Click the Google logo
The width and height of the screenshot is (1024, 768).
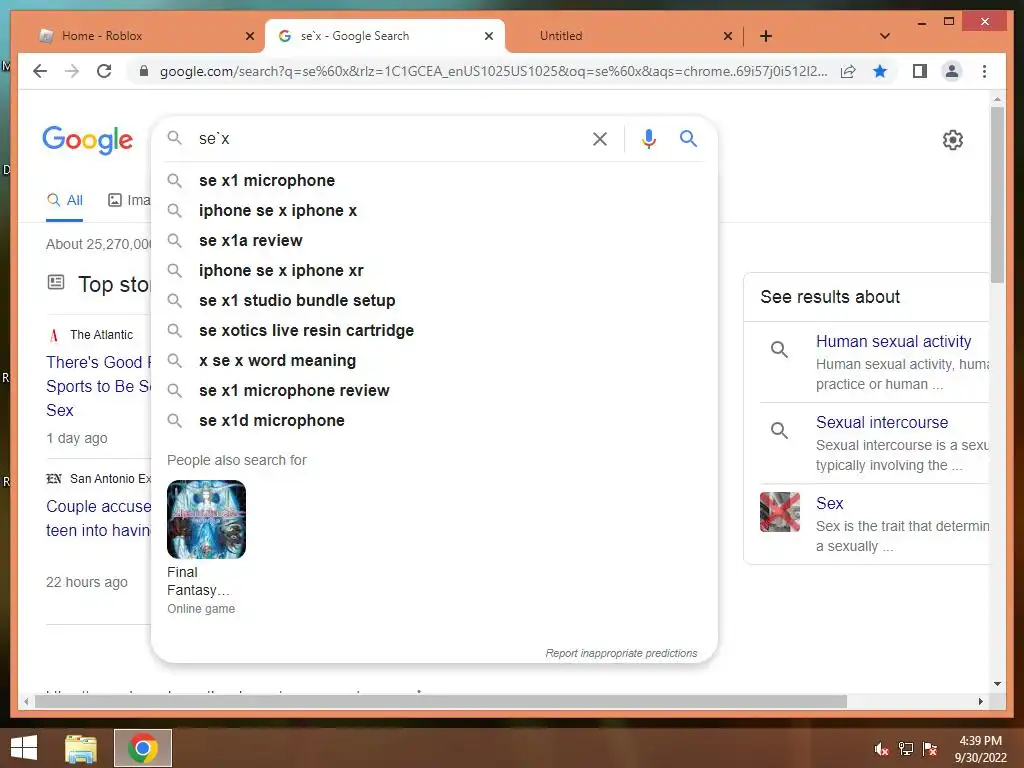(88, 140)
